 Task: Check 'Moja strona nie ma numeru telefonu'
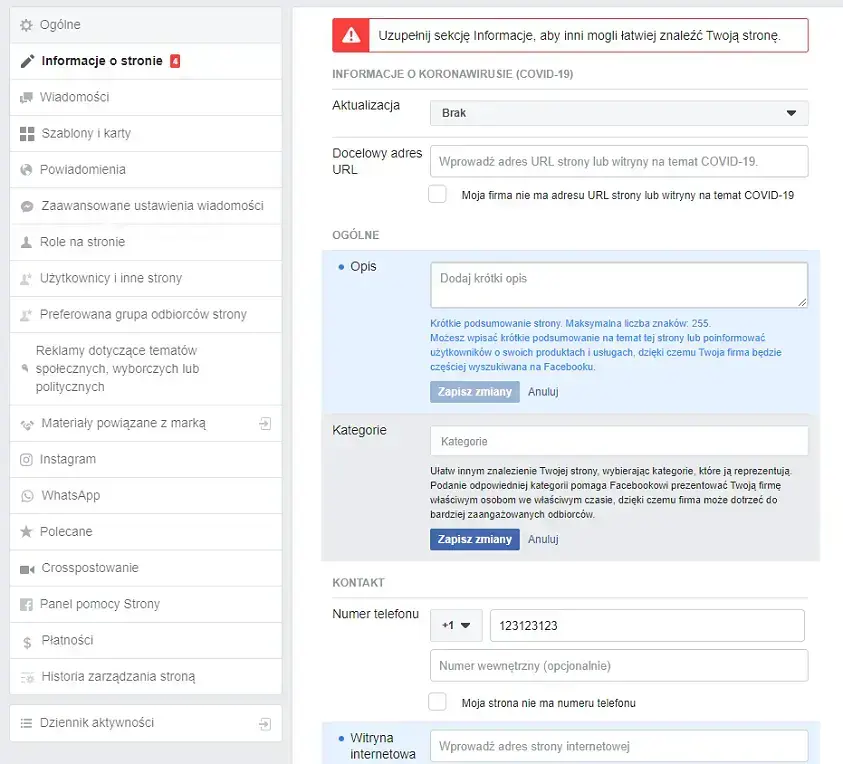(x=437, y=702)
